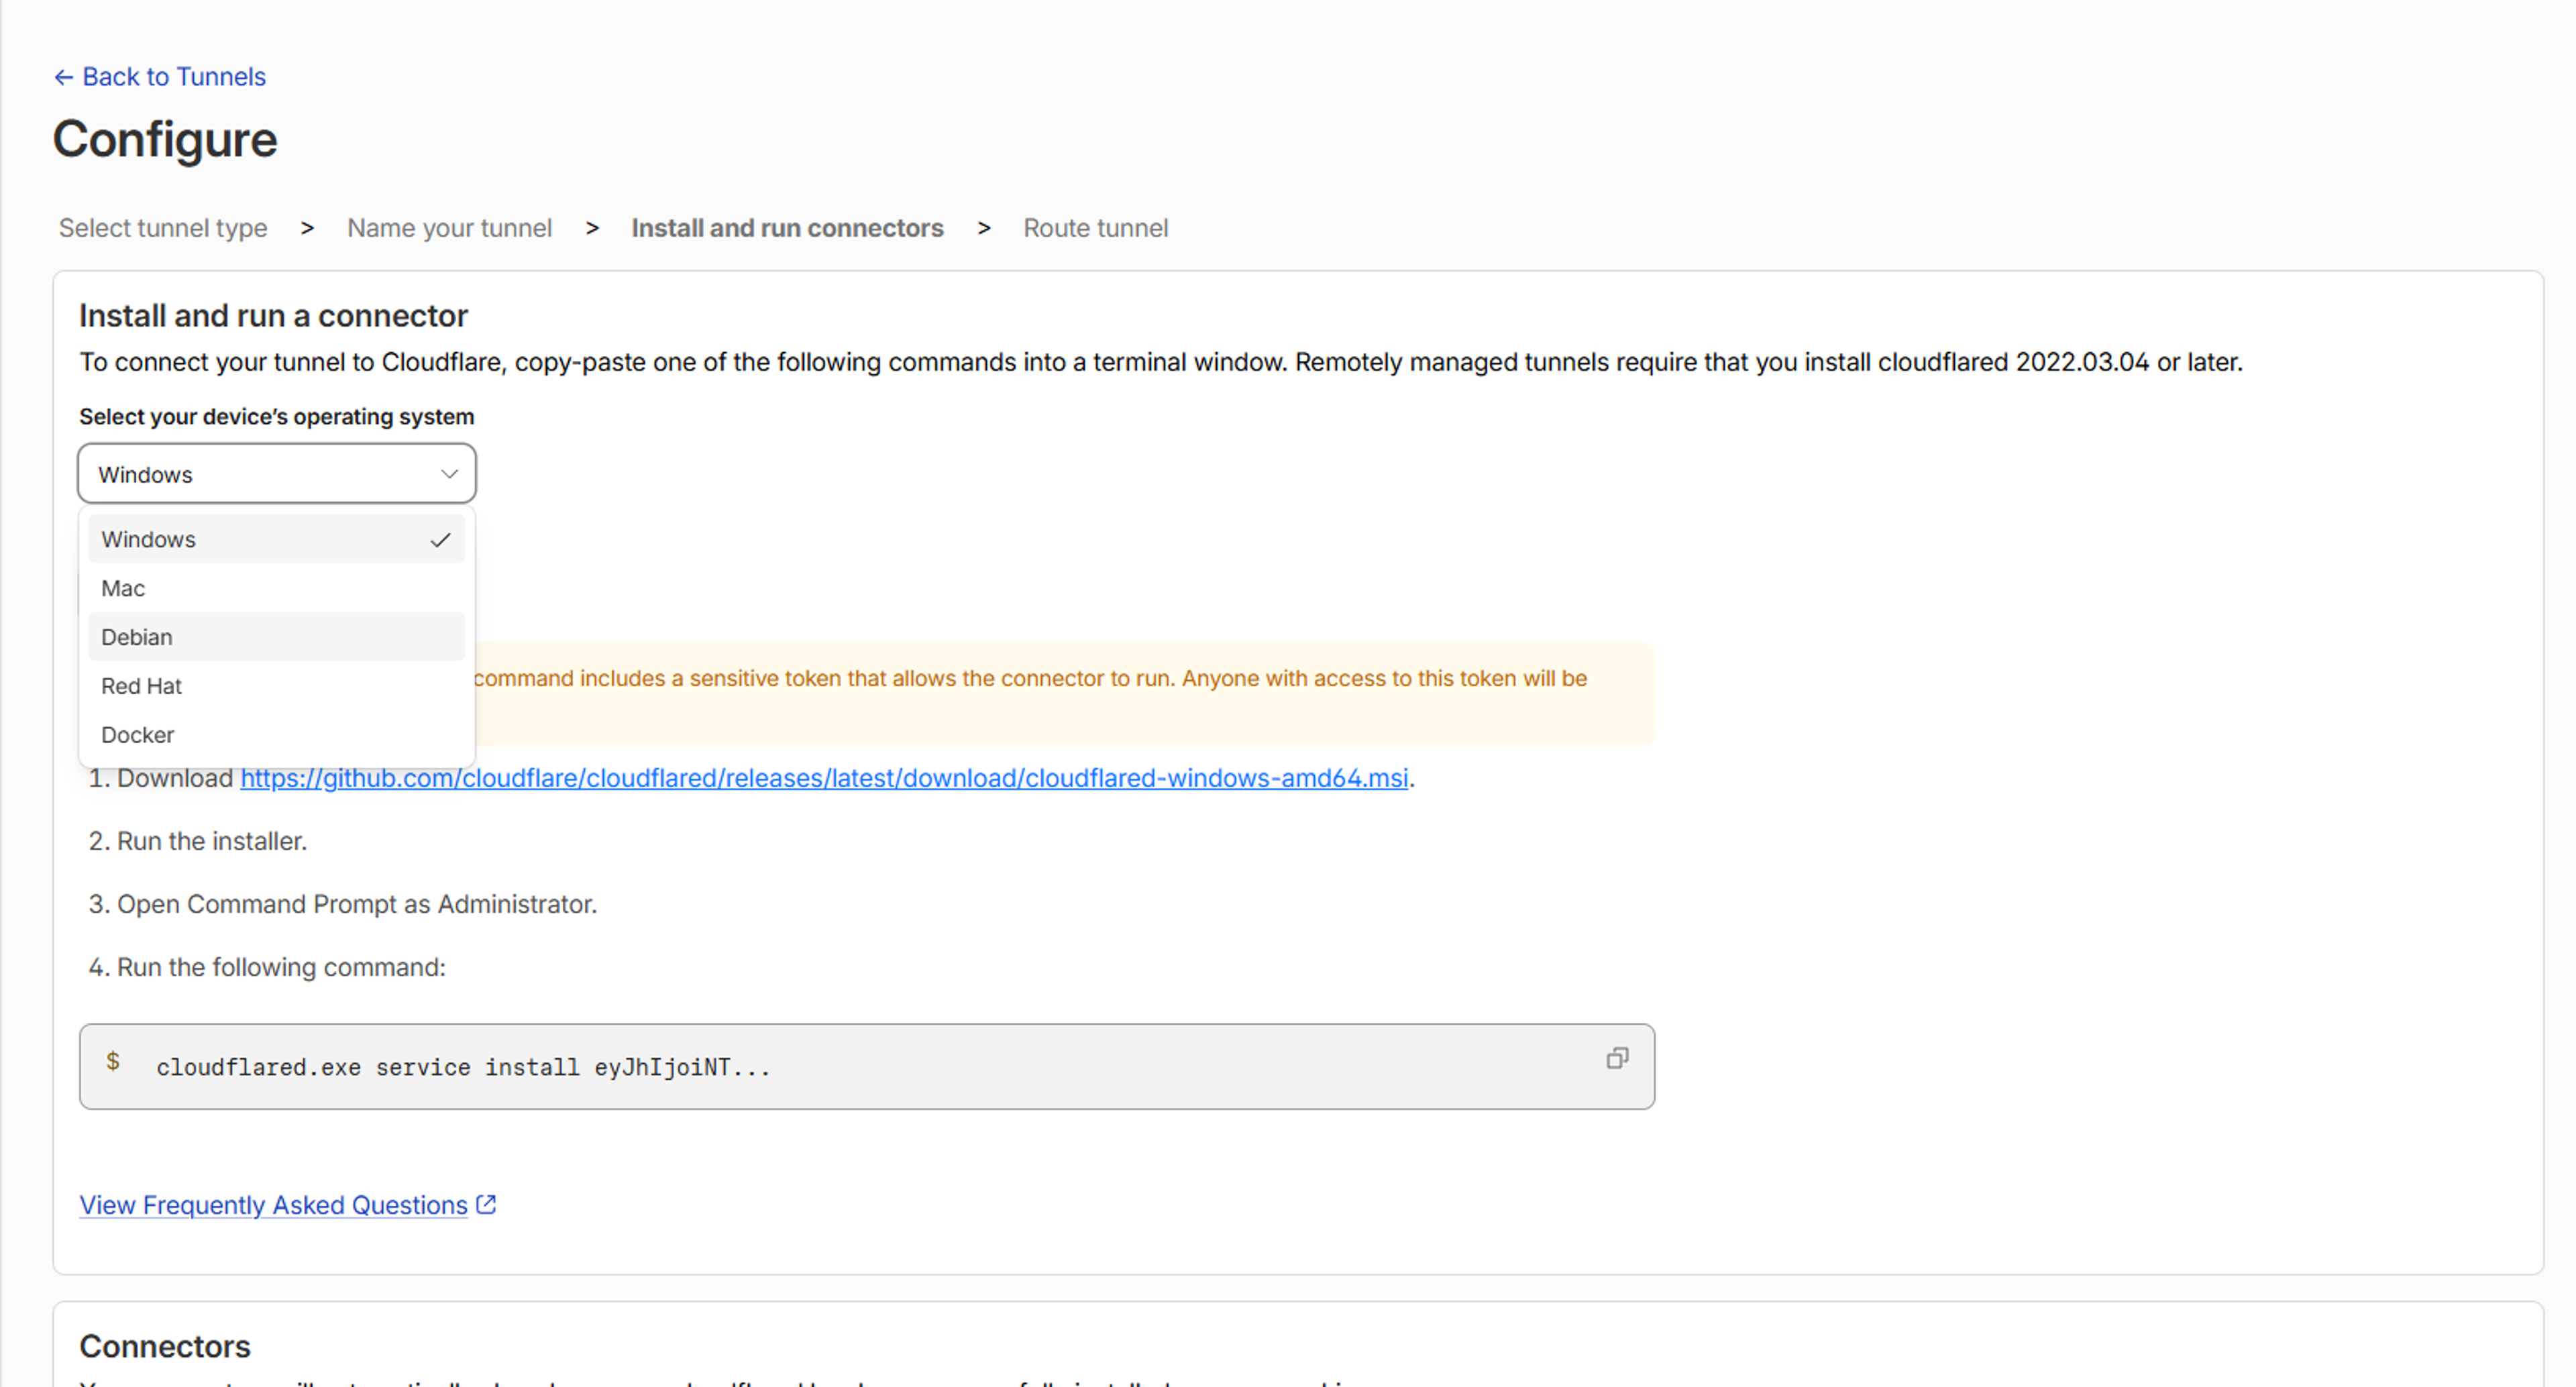Click the Configure page title
The height and width of the screenshot is (1387, 2576).
(x=165, y=139)
